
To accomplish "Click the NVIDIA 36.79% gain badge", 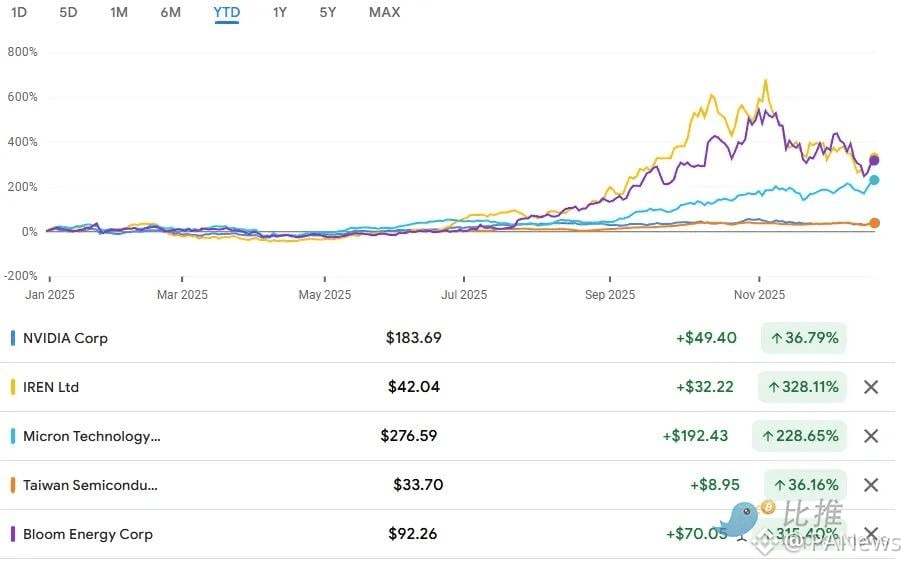I will [803, 338].
